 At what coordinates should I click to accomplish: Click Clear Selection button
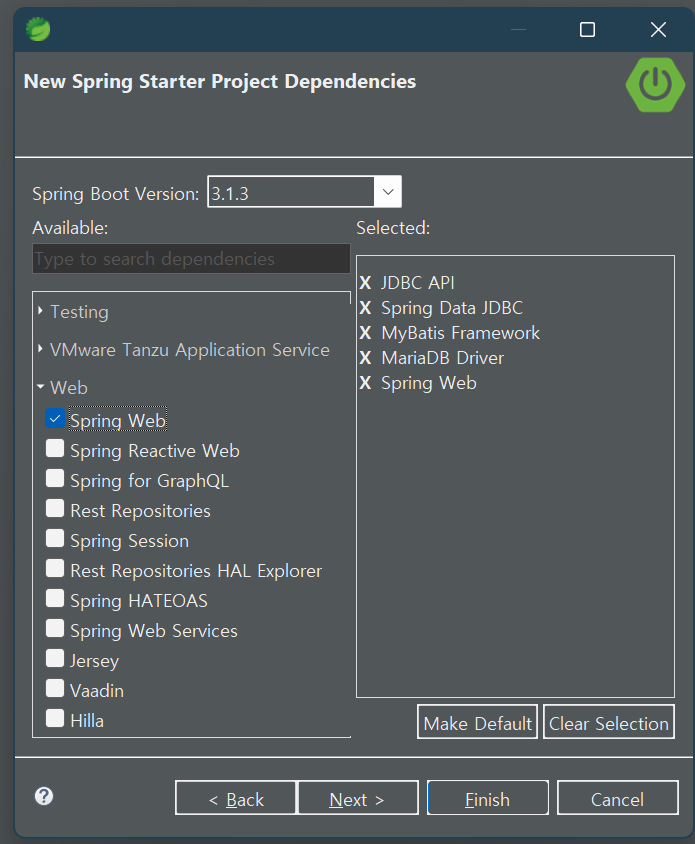pos(609,722)
